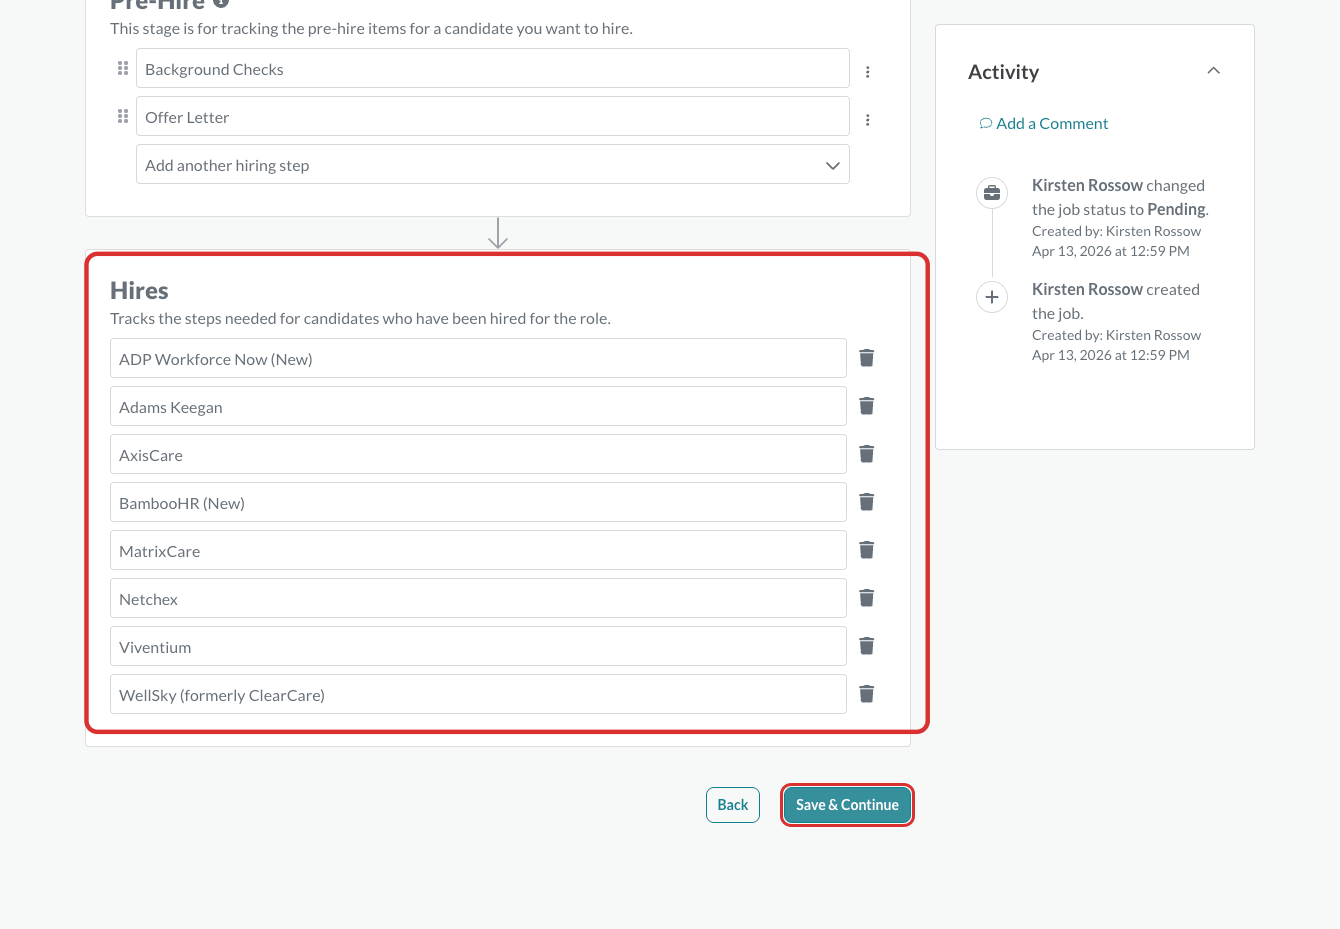Remove AxisCare using its trash icon

pos(867,454)
